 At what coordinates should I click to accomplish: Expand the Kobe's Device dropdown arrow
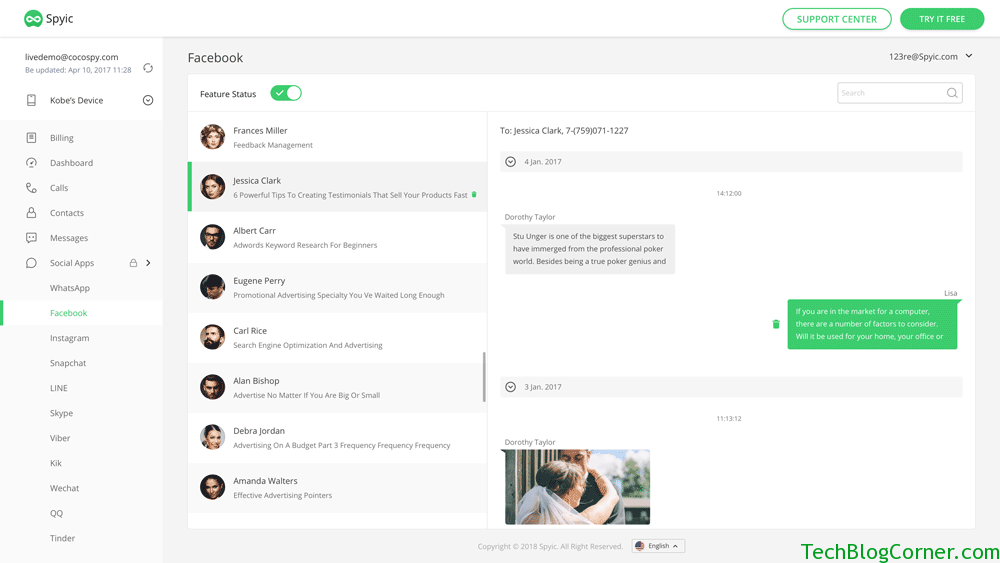point(148,100)
